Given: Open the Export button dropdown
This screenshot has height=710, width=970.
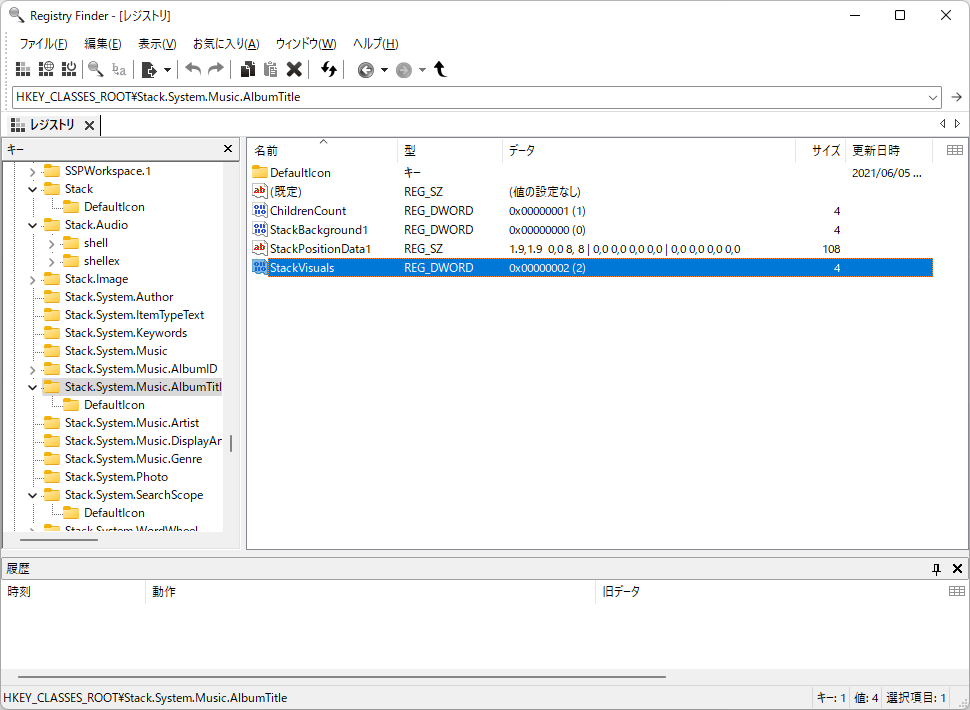Looking at the screenshot, I should pos(167,68).
